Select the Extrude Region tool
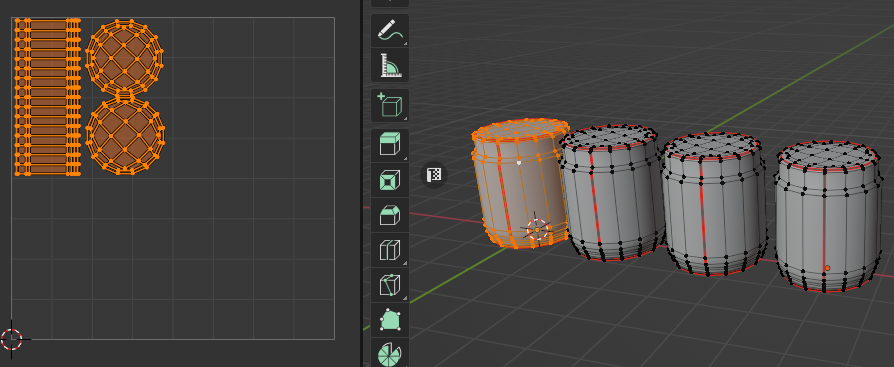This screenshot has width=894, height=367. (390, 145)
